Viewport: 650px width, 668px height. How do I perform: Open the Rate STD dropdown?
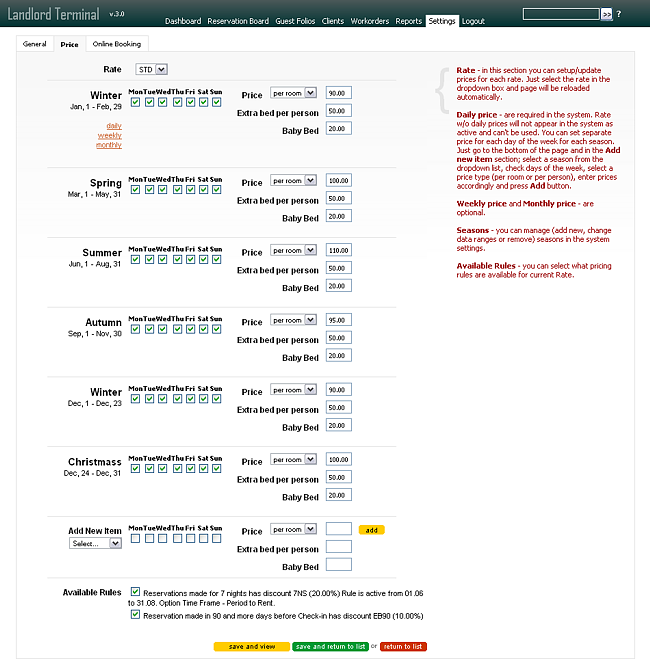coord(152,69)
